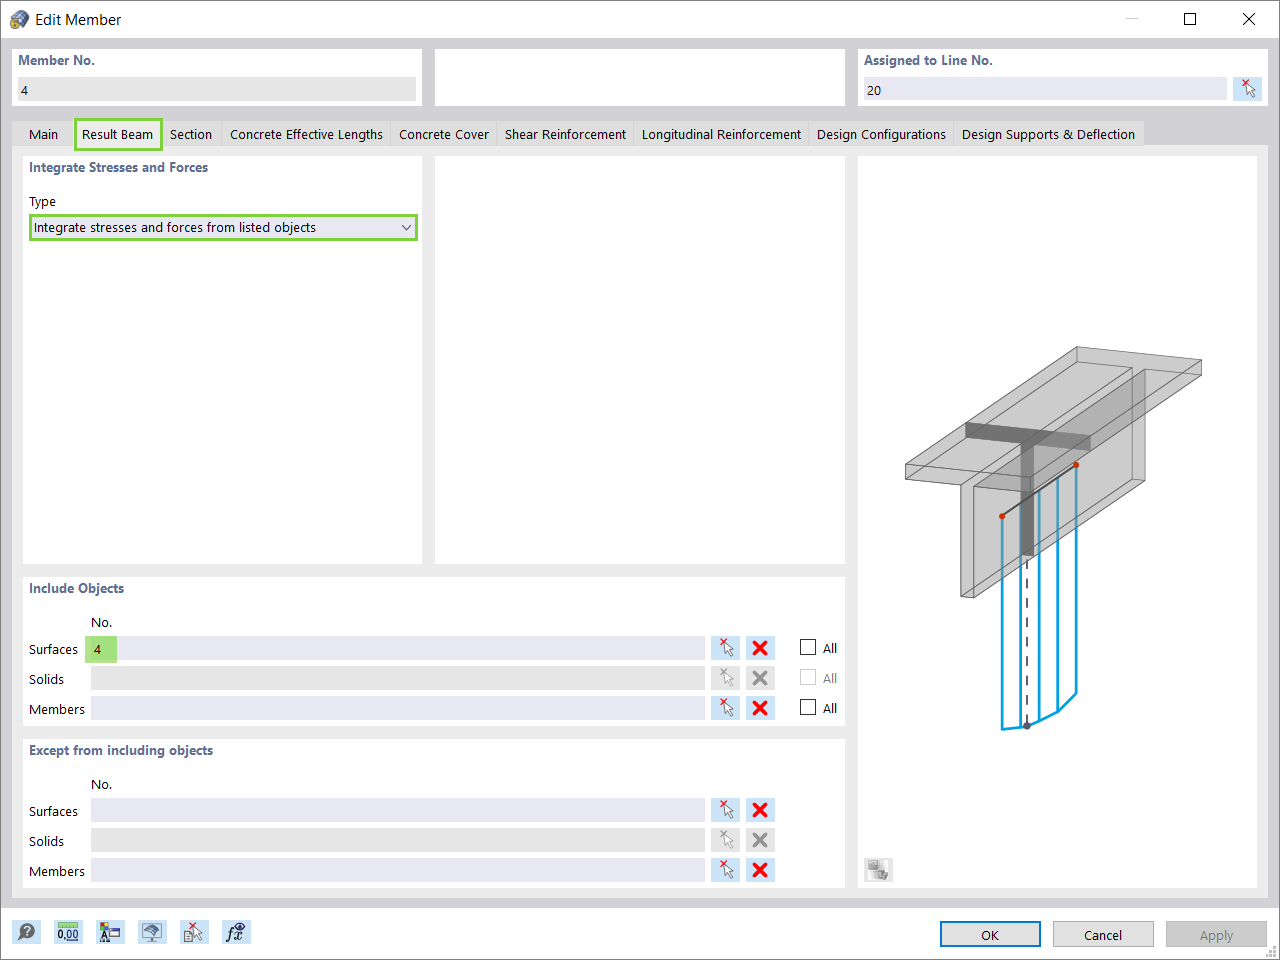The image size is (1280, 960).
Task: Switch to the Main tab
Action: (44, 134)
